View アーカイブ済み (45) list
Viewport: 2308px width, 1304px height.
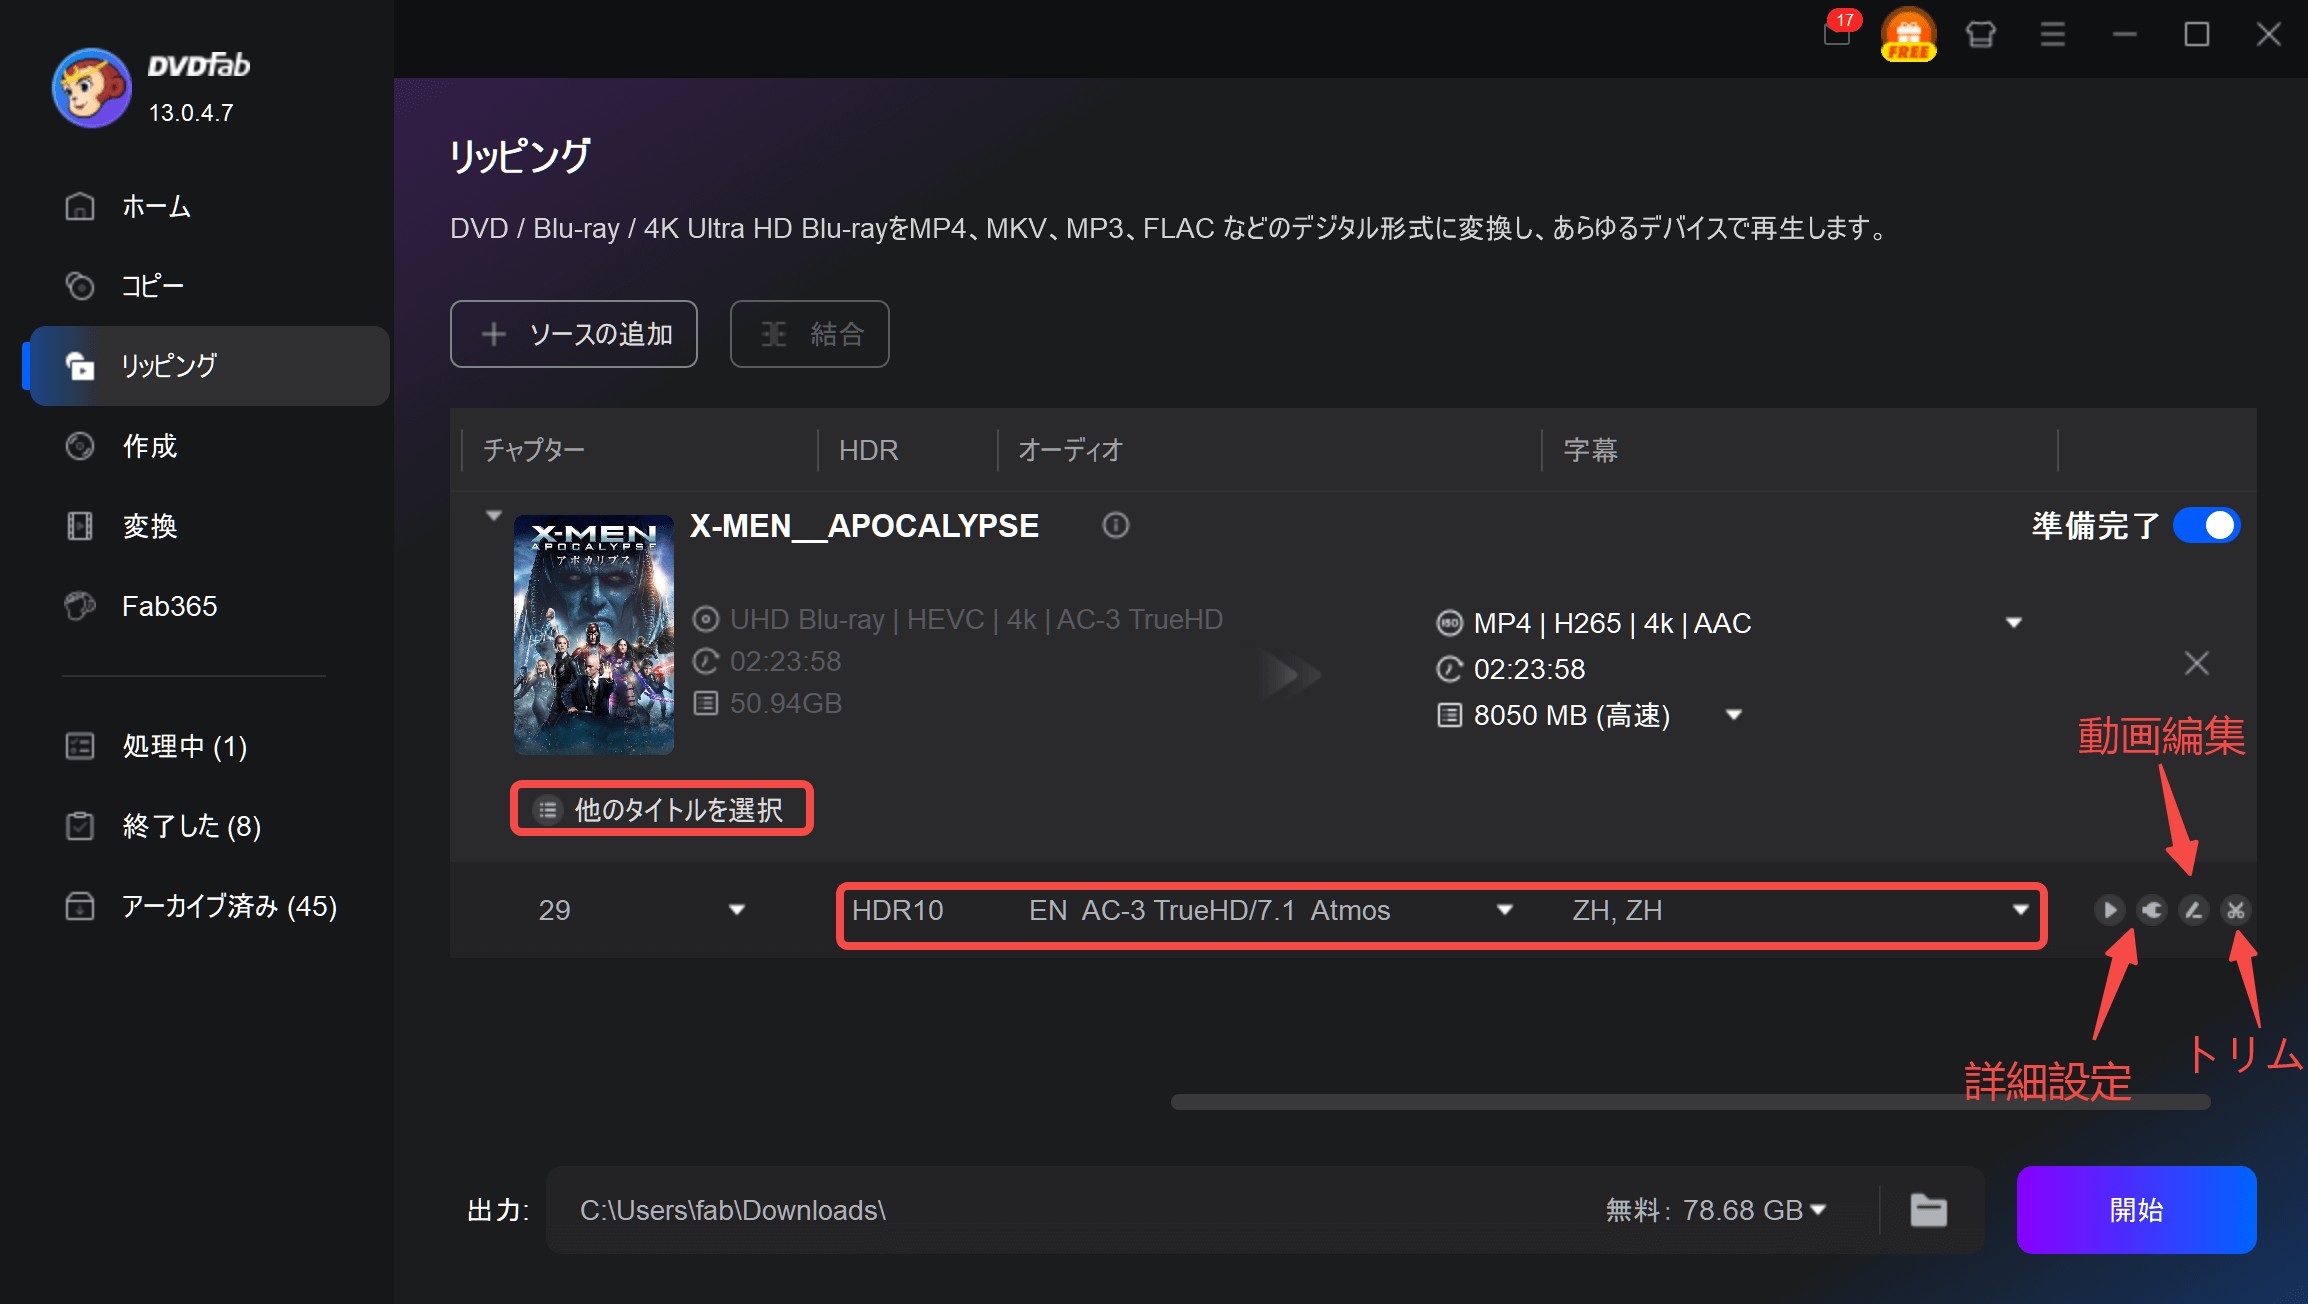click(x=210, y=906)
